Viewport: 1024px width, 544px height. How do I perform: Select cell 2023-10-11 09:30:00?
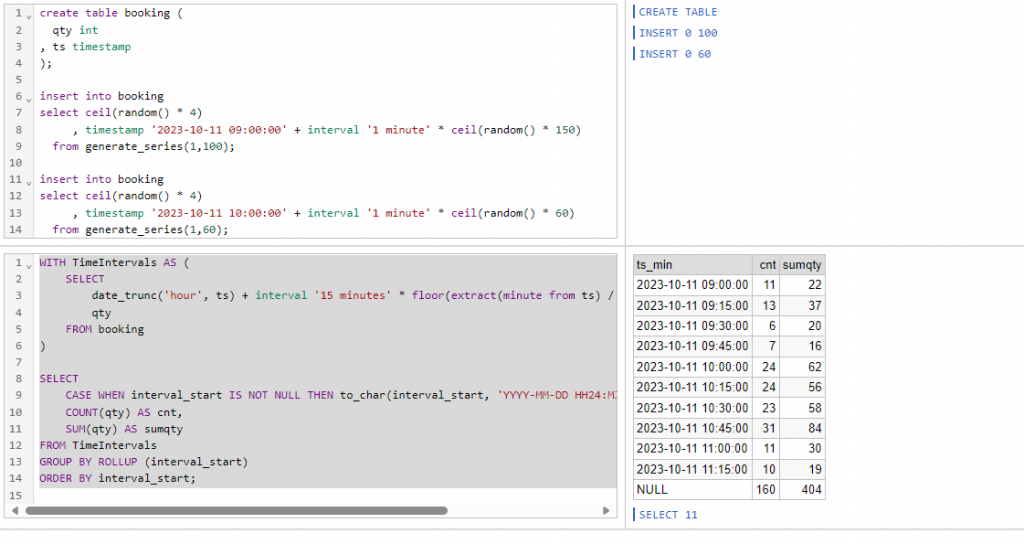[692, 326]
